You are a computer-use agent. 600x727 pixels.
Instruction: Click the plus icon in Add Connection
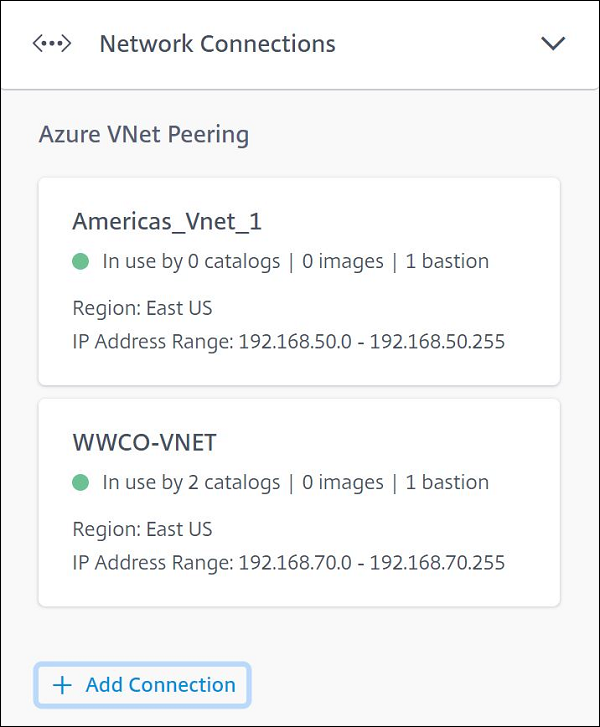pyautogui.click(x=62, y=685)
